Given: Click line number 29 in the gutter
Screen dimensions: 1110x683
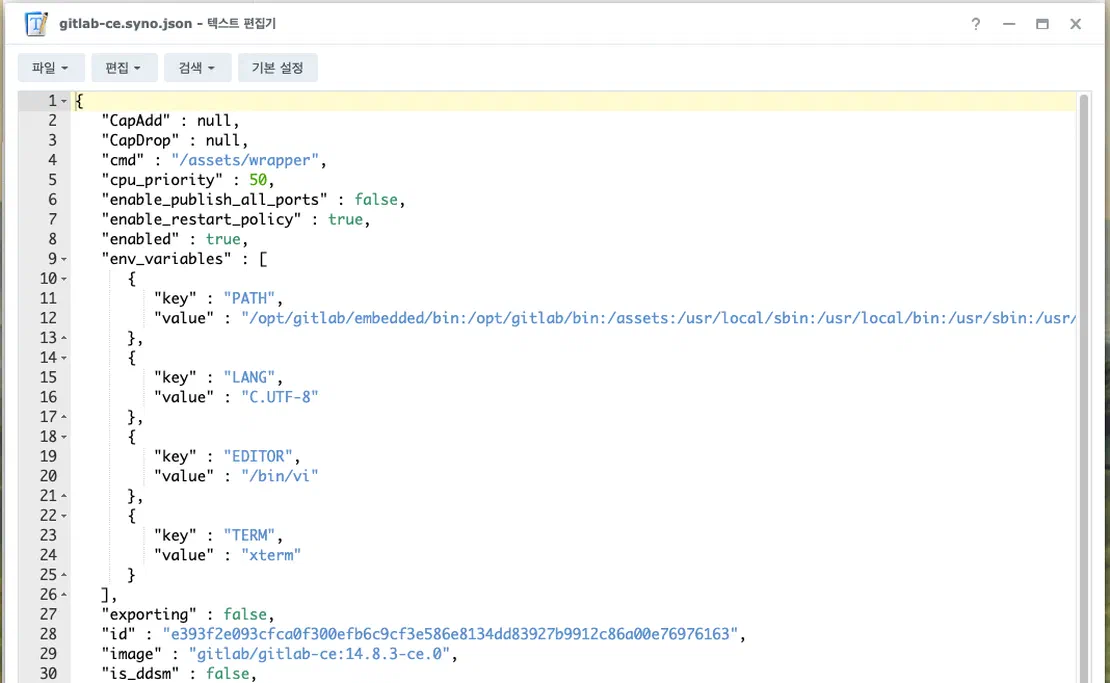Looking at the screenshot, I should 48,654.
